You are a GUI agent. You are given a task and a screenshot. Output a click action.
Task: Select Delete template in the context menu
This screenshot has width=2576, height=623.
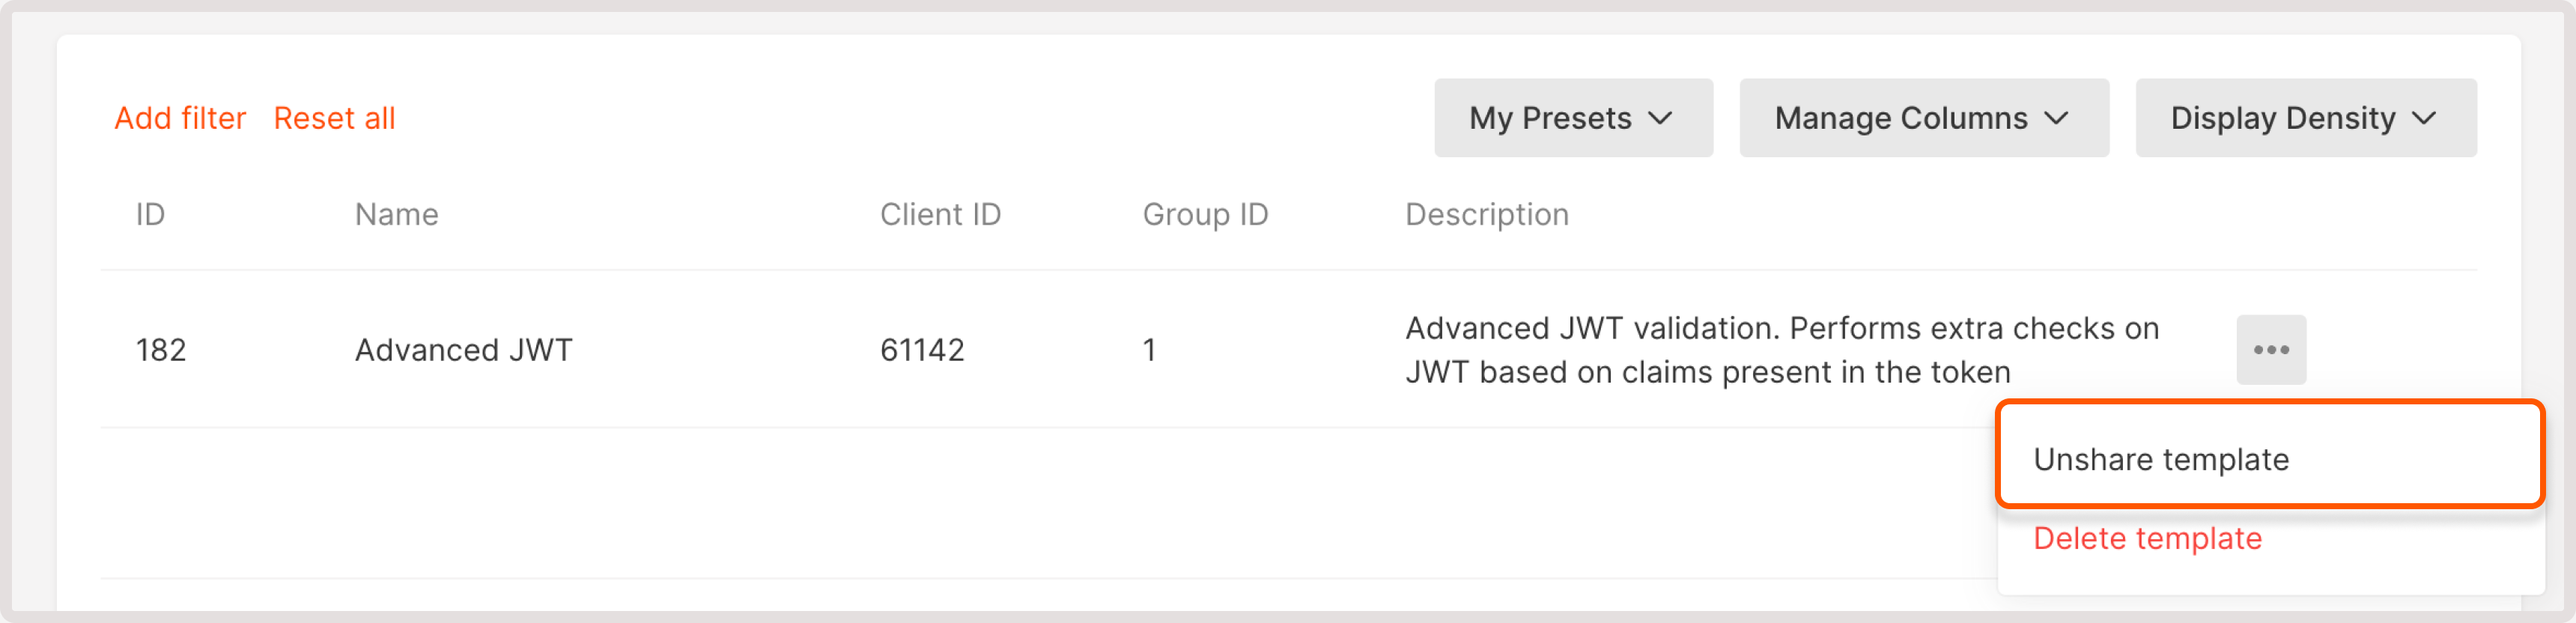click(2147, 538)
